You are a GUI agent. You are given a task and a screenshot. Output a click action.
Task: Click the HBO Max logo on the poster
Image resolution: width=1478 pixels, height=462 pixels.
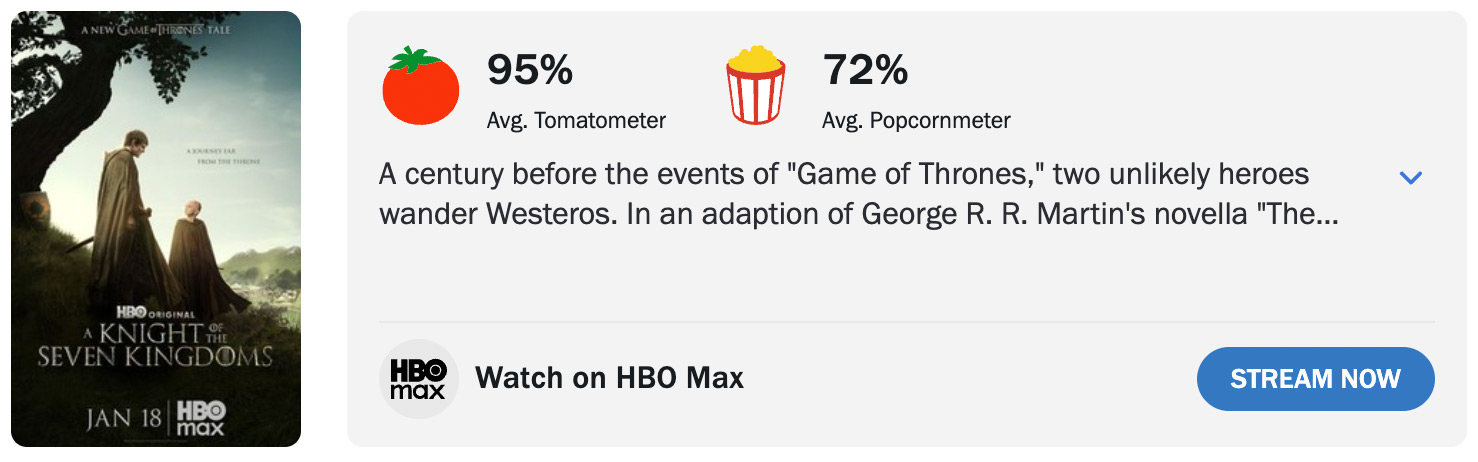[201, 418]
